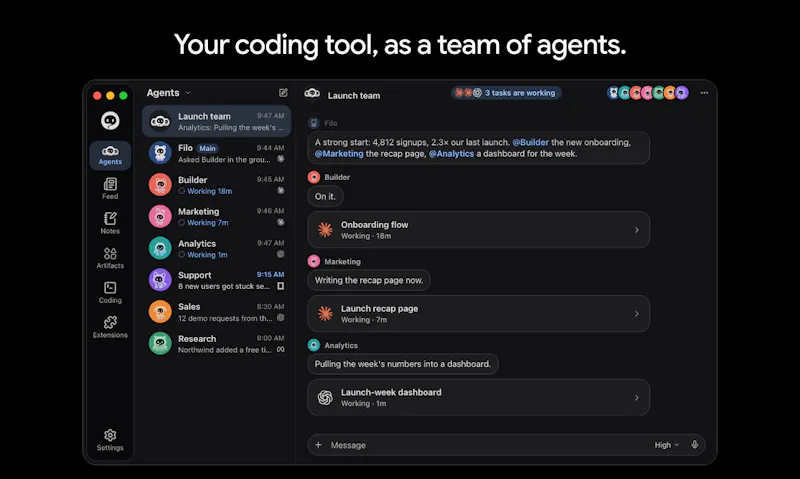Click the 3 tasks are working badge
The width and height of the screenshot is (800, 479).
pyautogui.click(x=506, y=93)
